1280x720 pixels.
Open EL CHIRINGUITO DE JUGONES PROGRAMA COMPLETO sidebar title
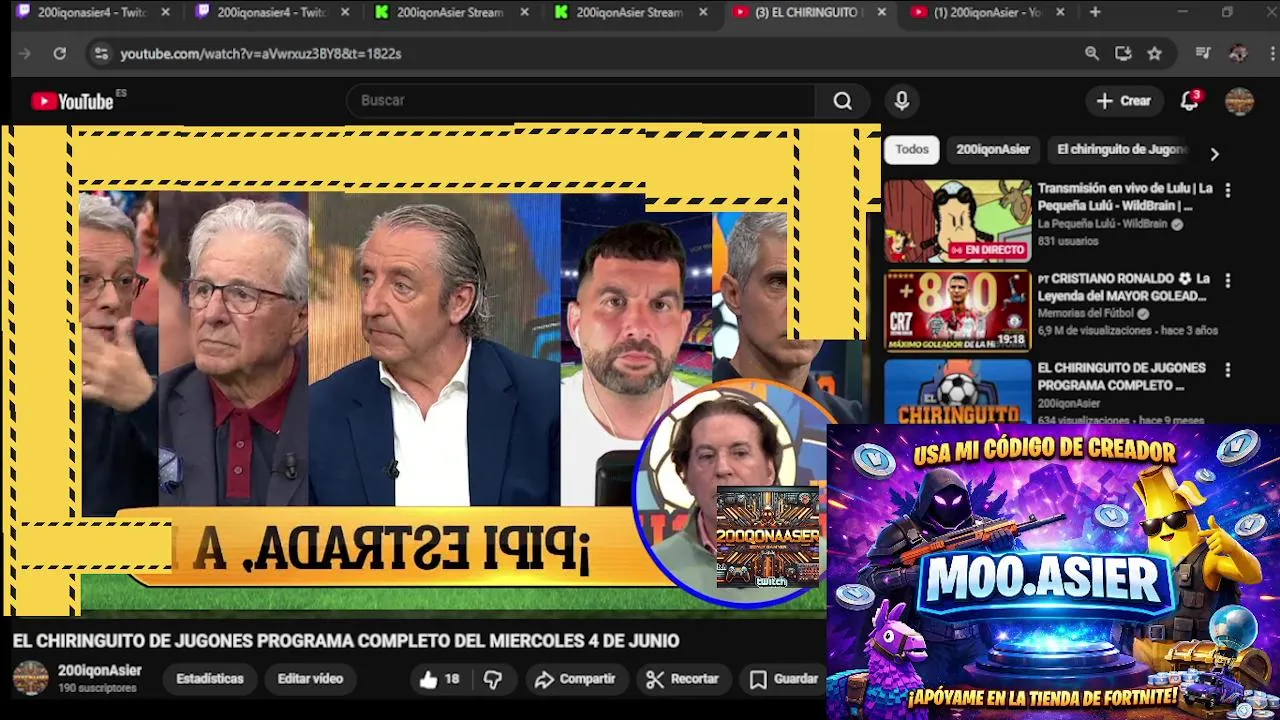click(x=1121, y=376)
